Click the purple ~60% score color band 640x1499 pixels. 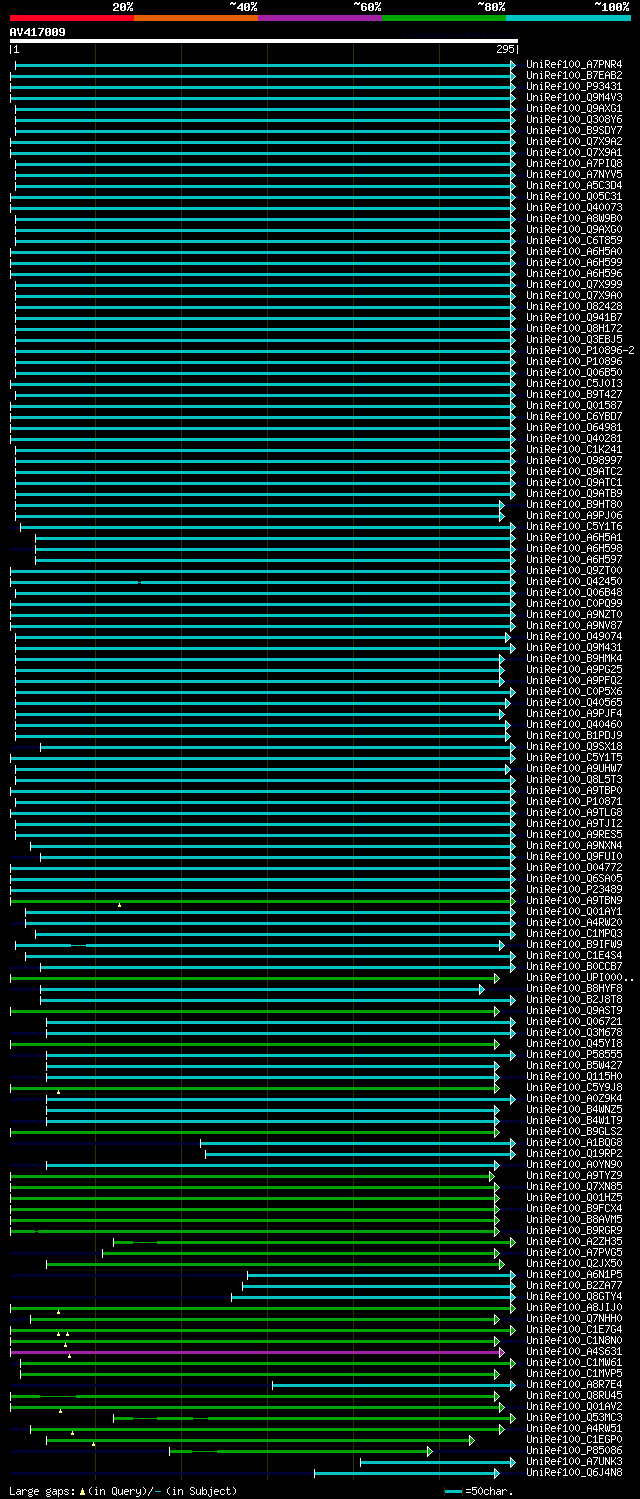[320, 17]
